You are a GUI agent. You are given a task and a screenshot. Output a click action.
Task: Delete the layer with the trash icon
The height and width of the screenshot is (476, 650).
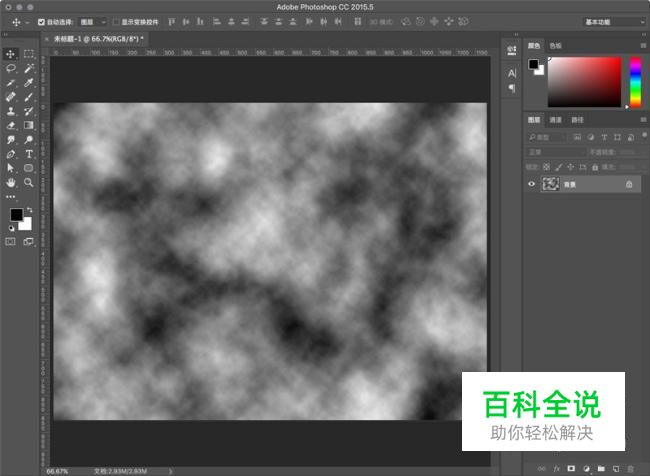(x=631, y=469)
